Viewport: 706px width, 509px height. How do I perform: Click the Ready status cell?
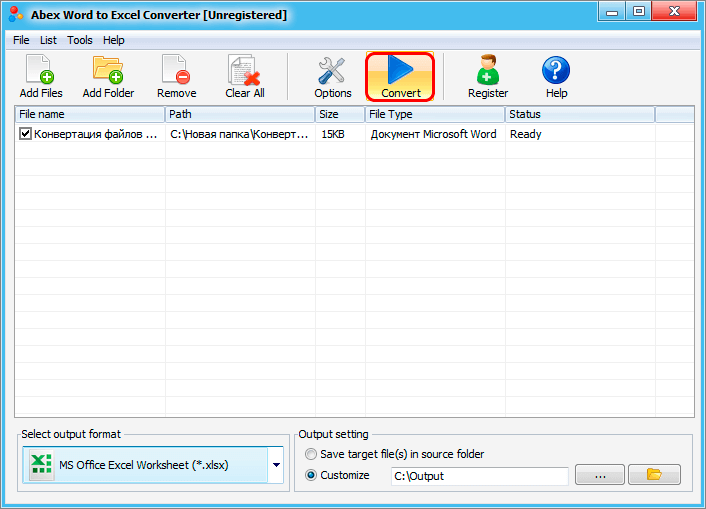tap(525, 134)
